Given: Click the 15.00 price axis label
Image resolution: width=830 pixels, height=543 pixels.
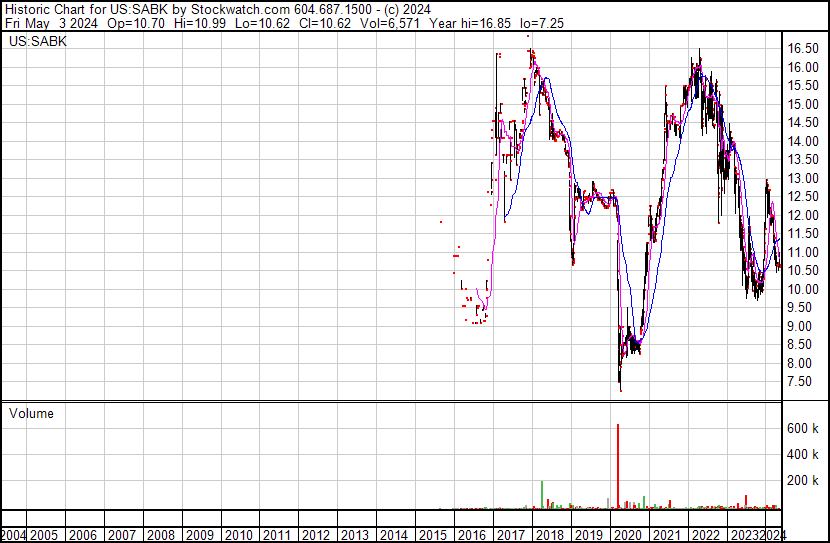Looking at the screenshot, I should pos(803,104).
